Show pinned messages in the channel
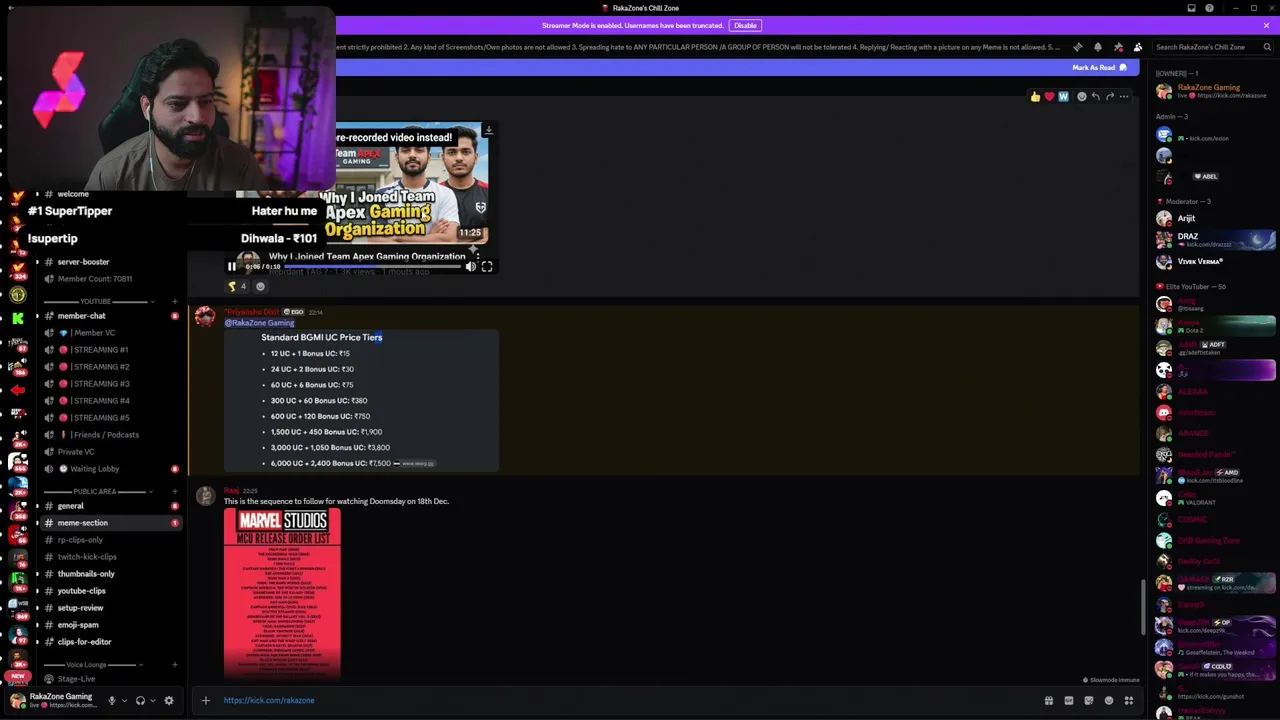The width and height of the screenshot is (1280, 720). pyautogui.click(x=1118, y=47)
